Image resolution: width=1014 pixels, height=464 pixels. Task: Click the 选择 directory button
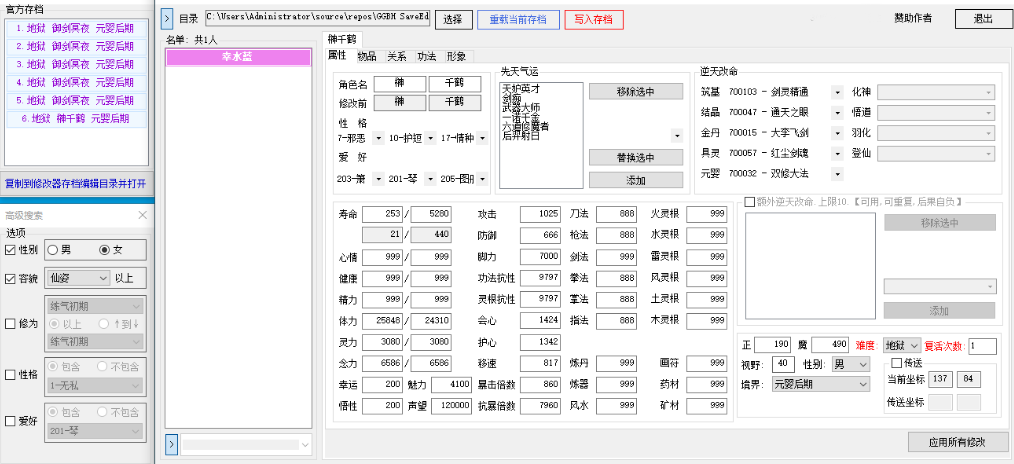453,19
